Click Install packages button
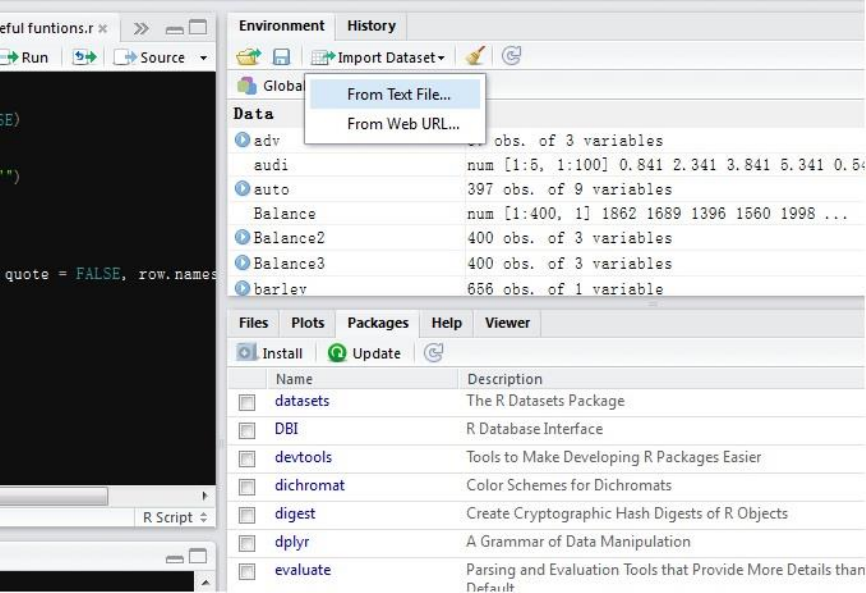This screenshot has width=866, height=593. point(270,353)
